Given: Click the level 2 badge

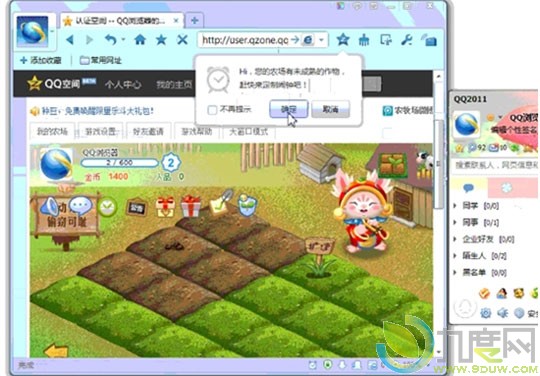Looking at the screenshot, I should click(171, 163).
